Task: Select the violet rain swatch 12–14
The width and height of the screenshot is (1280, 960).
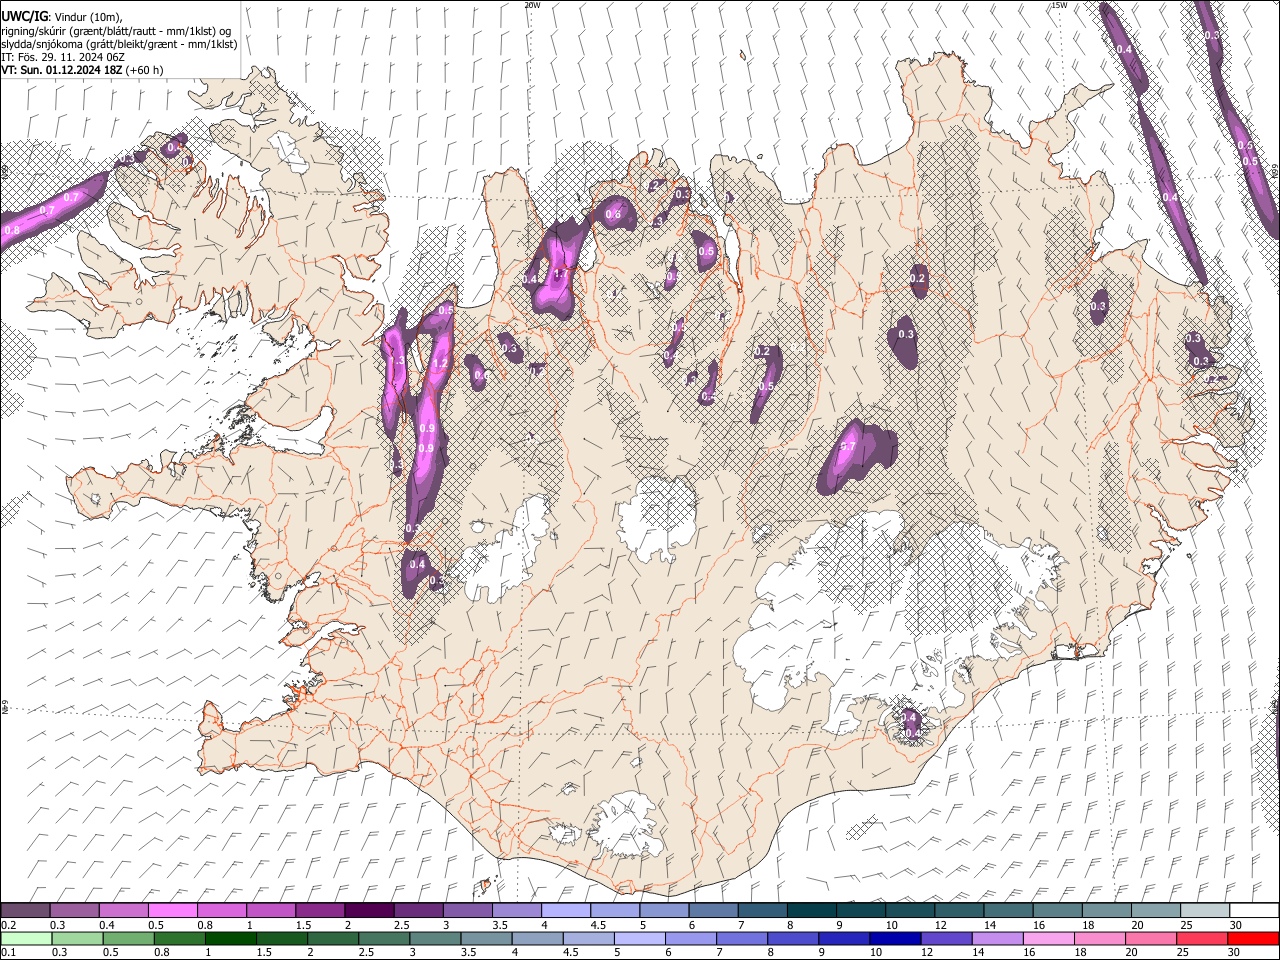Action: [946, 938]
